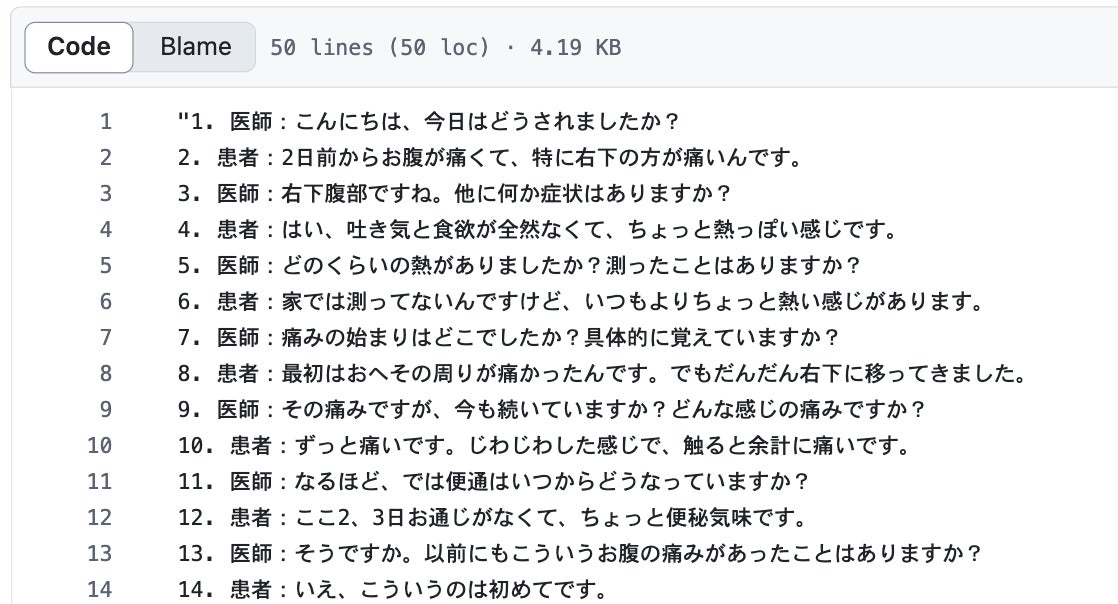The image size is (1118, 604).
Task: Select line number 14
Action: tap(100, 590)
